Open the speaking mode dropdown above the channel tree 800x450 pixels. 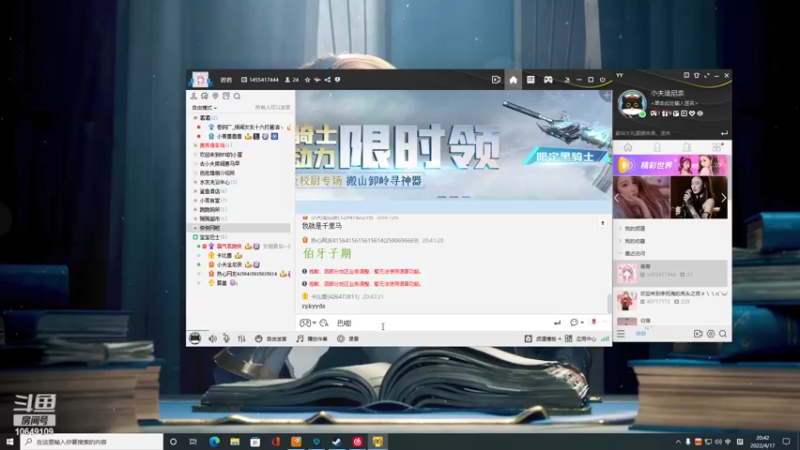[204, 108]
